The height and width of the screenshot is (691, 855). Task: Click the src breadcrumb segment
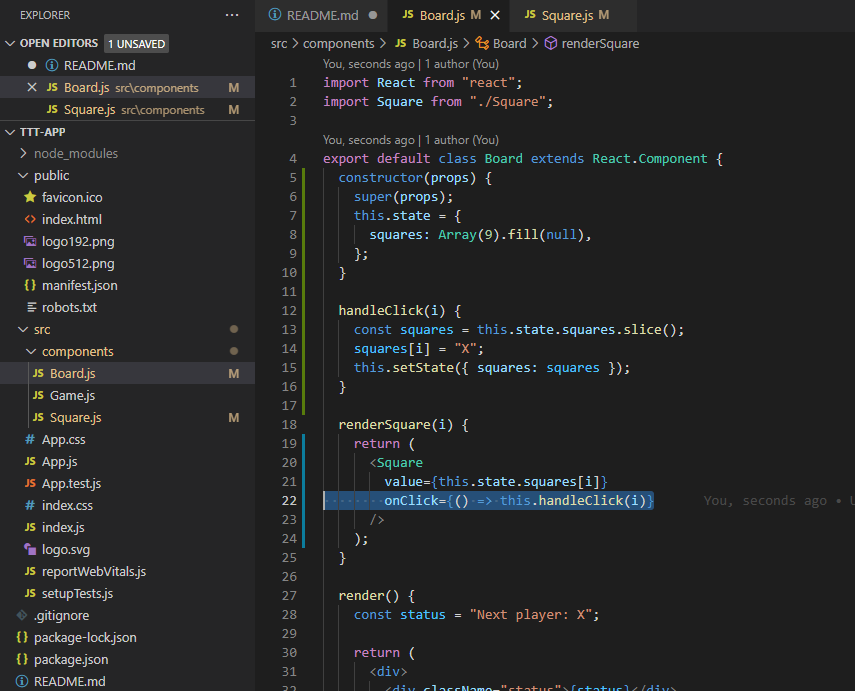click(279, 44)
